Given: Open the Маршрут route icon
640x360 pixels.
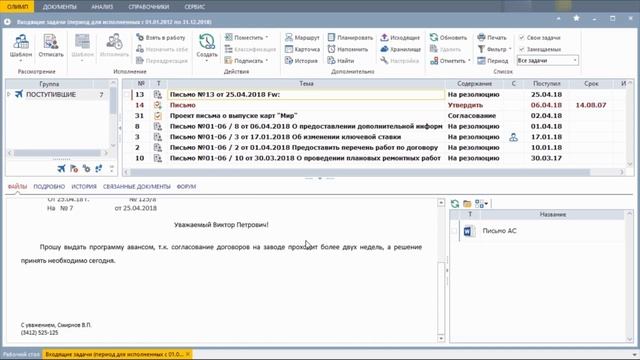Looking at the screenshot, I should point(289,38).
